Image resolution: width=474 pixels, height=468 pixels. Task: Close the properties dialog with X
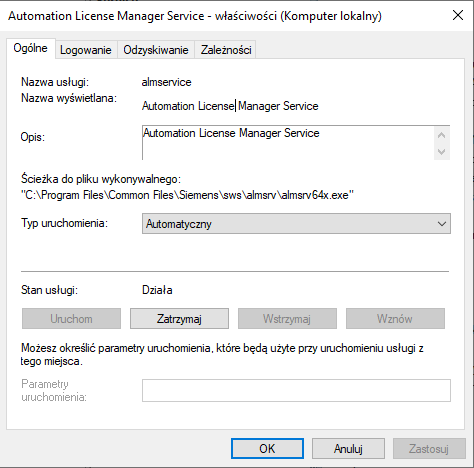coord(458,15)
